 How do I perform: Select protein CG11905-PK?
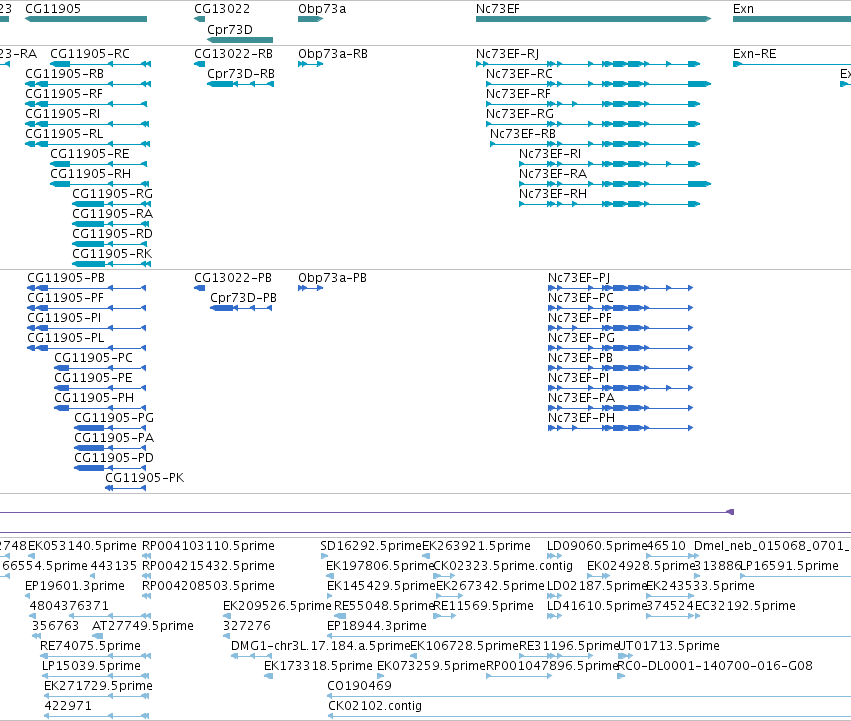coord(144,478)
